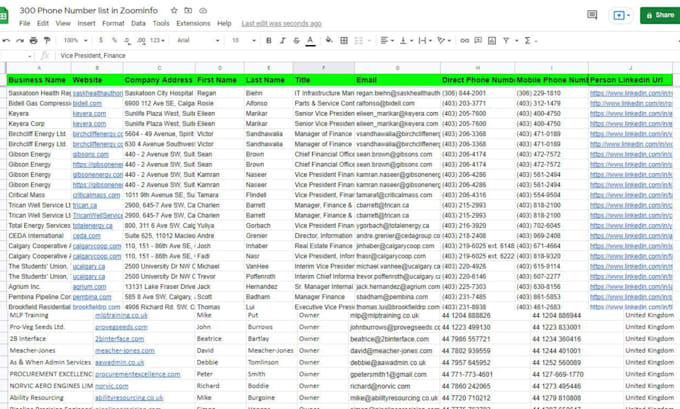Open the font size dropdown
680x409 pixels.
(243, 40)
